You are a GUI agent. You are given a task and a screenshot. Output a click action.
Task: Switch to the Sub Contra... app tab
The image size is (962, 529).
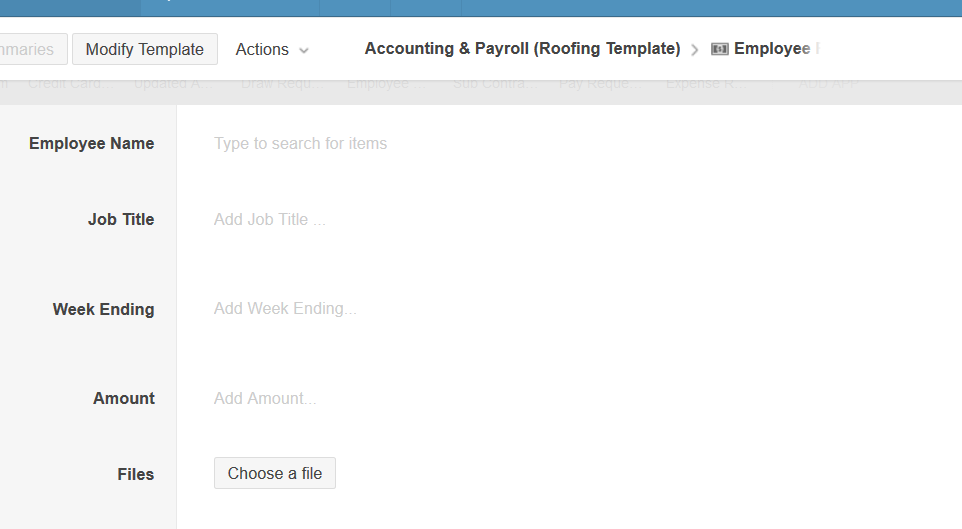pos(490,84)
